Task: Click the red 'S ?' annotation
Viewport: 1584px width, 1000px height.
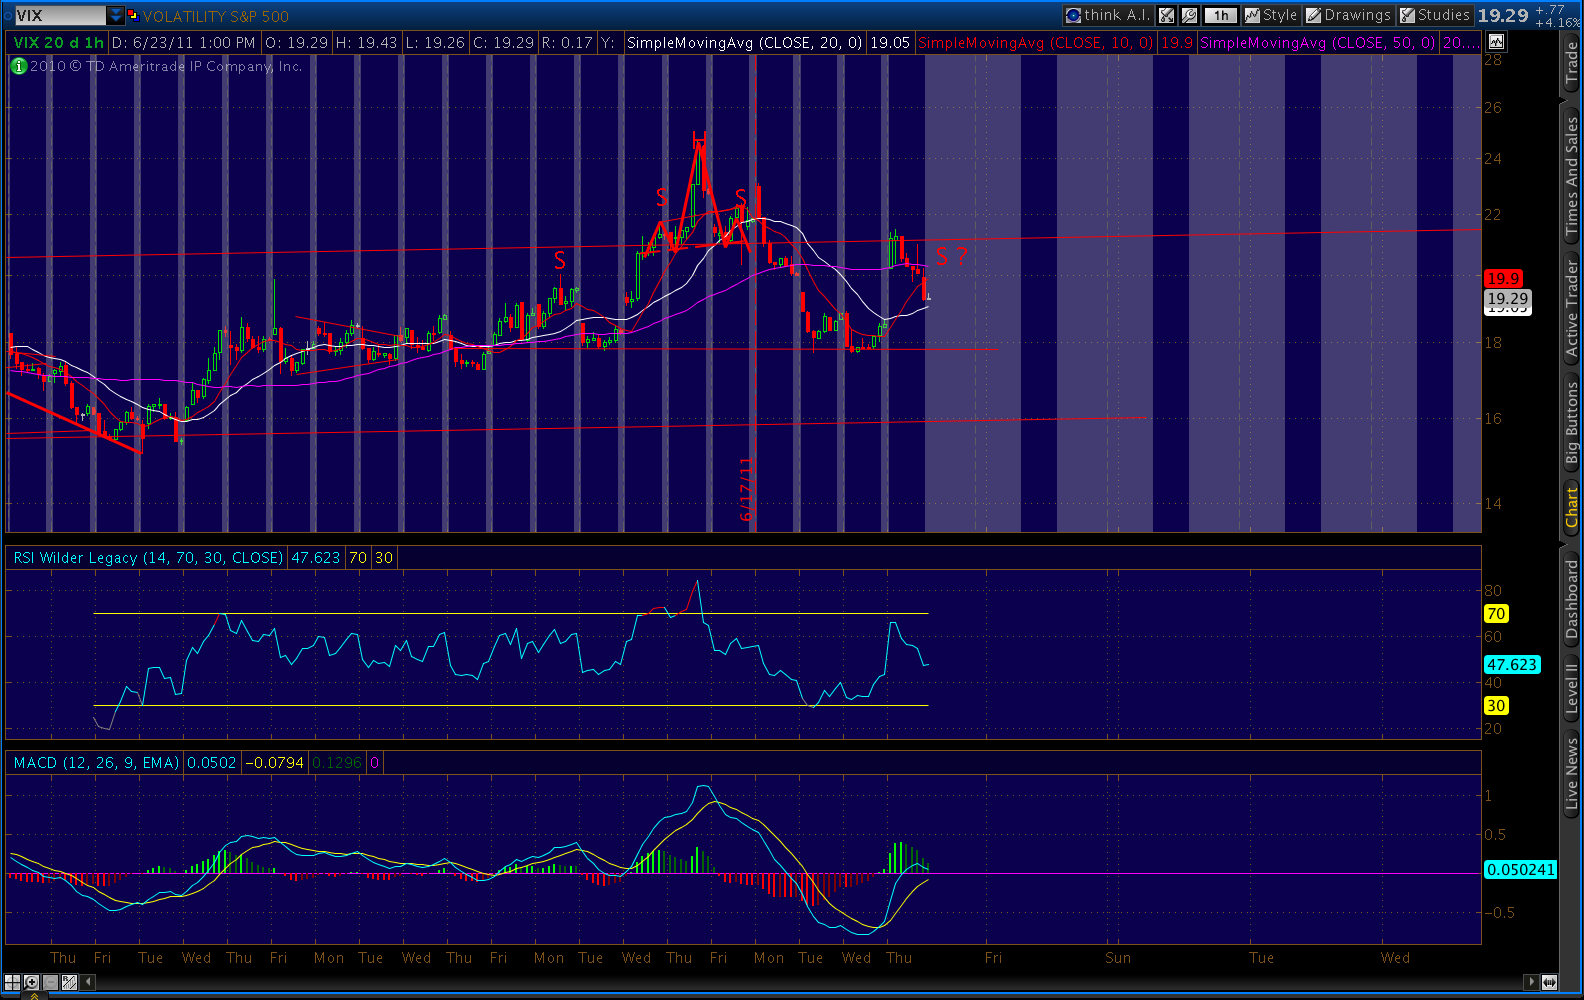Action: click(x=952, y=257)
